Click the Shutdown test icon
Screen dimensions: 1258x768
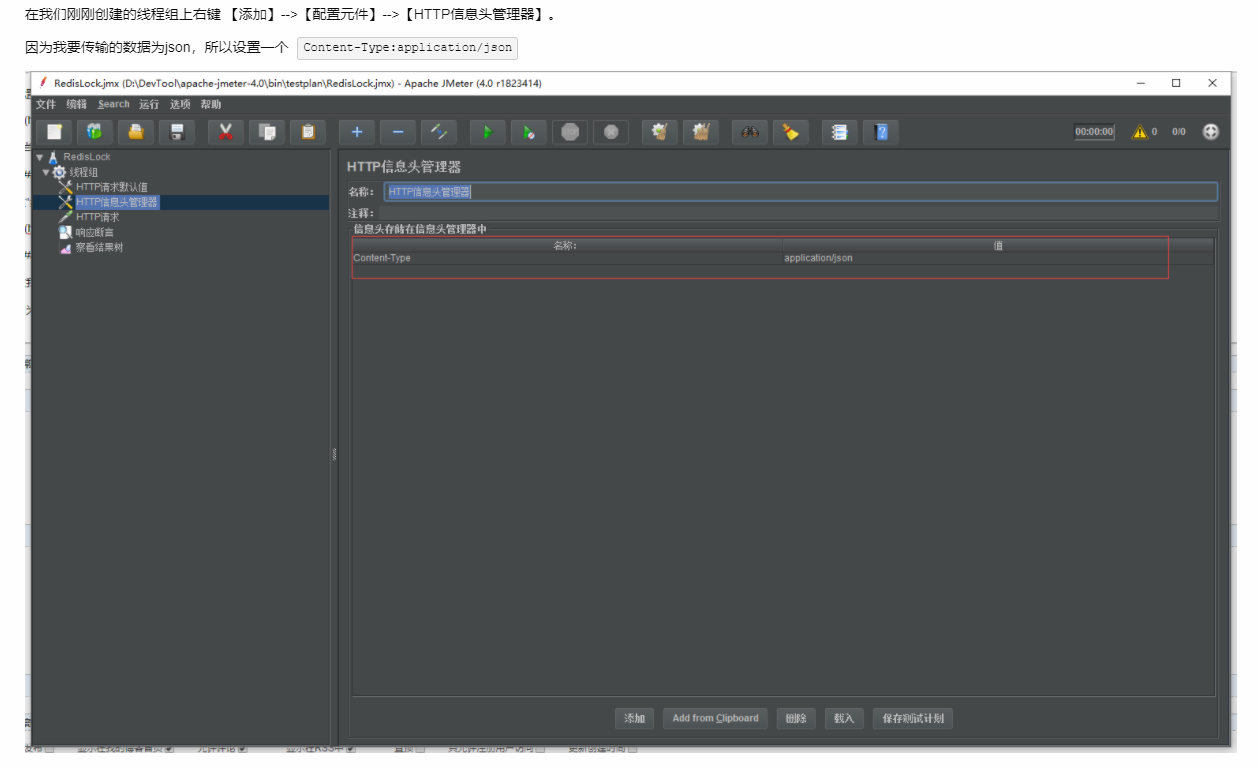click(x=611, y=131)
